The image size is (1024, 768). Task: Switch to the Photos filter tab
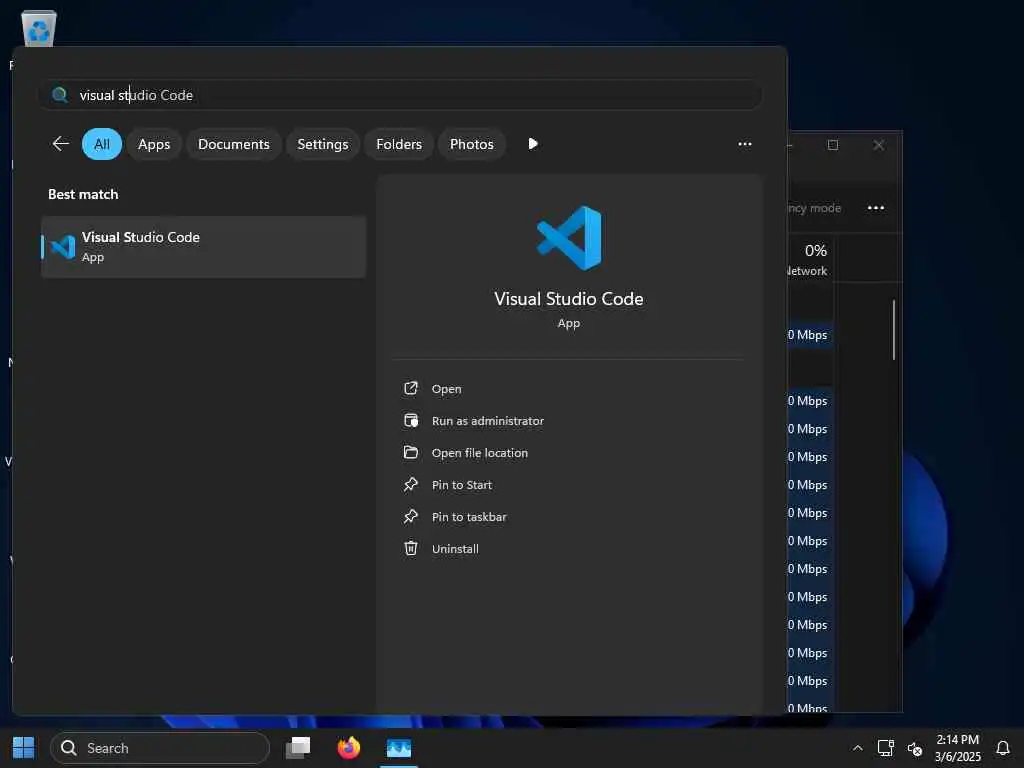pyautogui.click(x=472, y=144)
